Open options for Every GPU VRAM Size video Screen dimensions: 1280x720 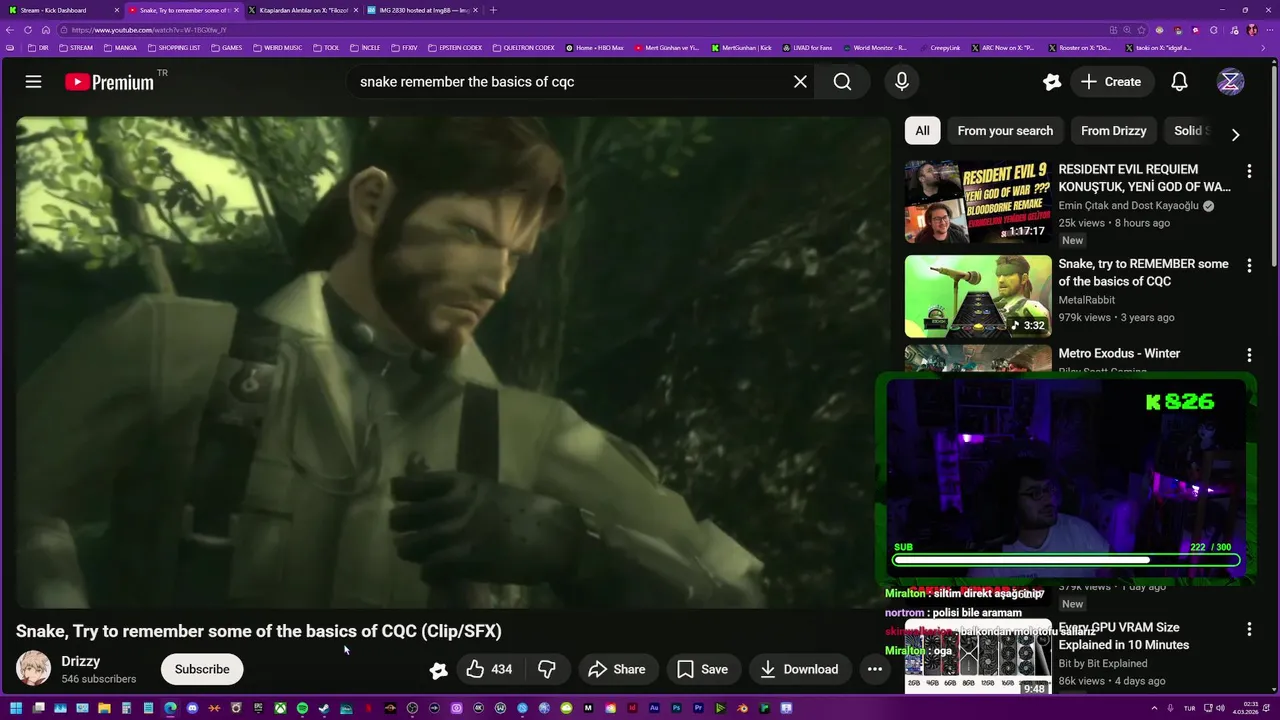[x=1249, y=629]
